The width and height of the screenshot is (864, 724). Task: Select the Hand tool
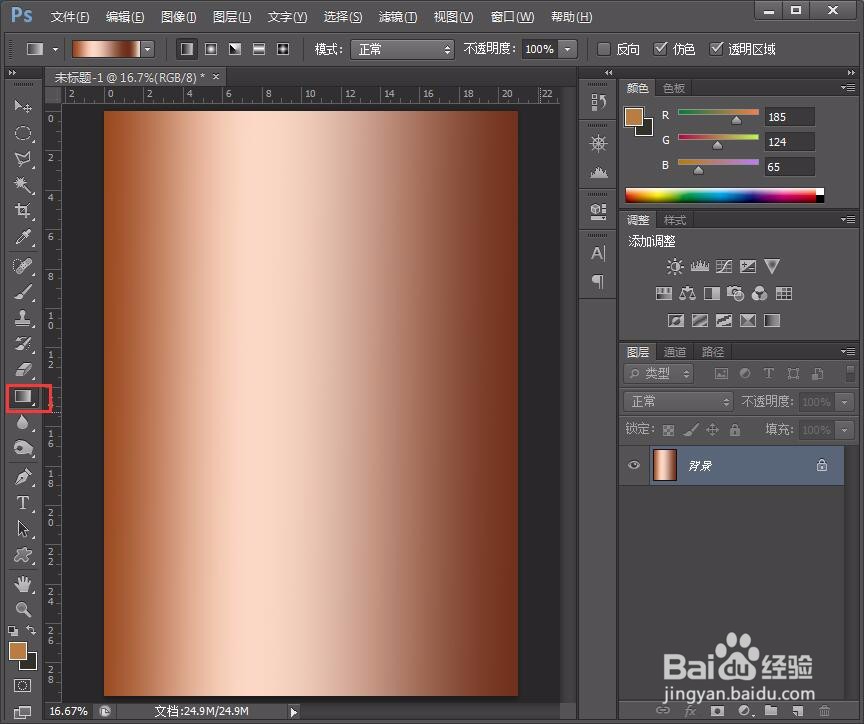[x=23, y=584]
